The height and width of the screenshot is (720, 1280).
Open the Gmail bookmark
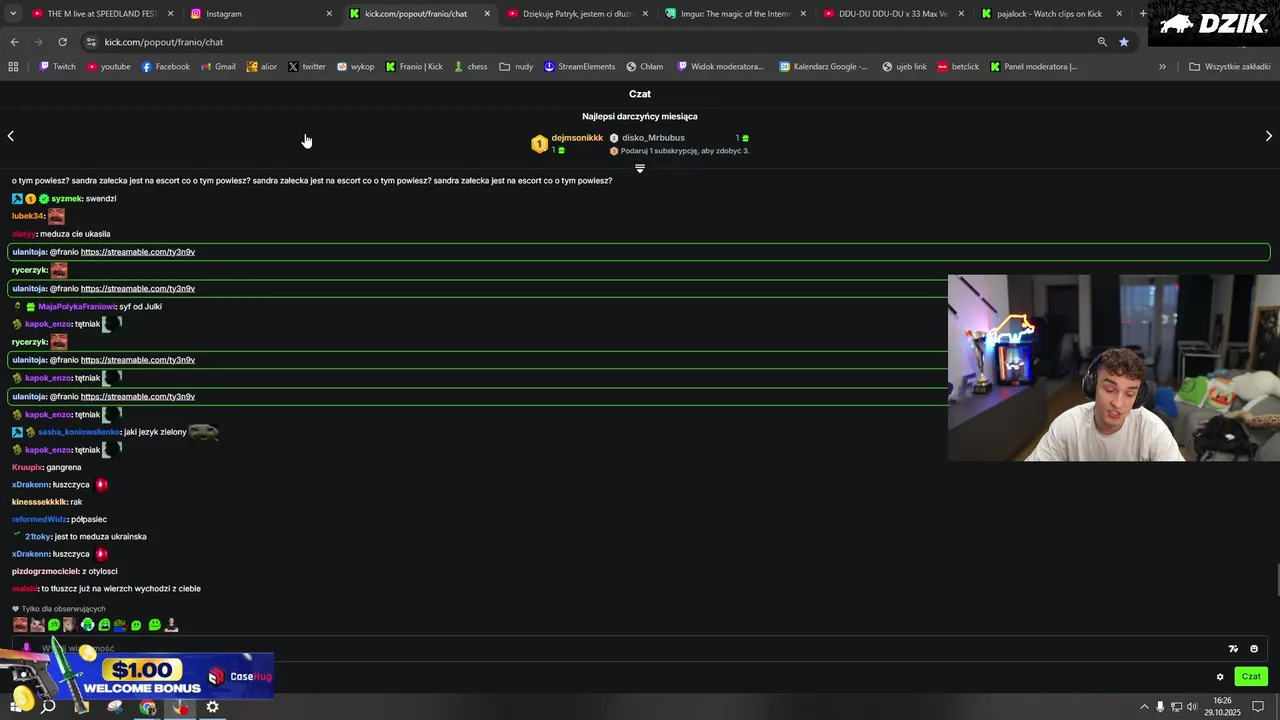point(218,67)
